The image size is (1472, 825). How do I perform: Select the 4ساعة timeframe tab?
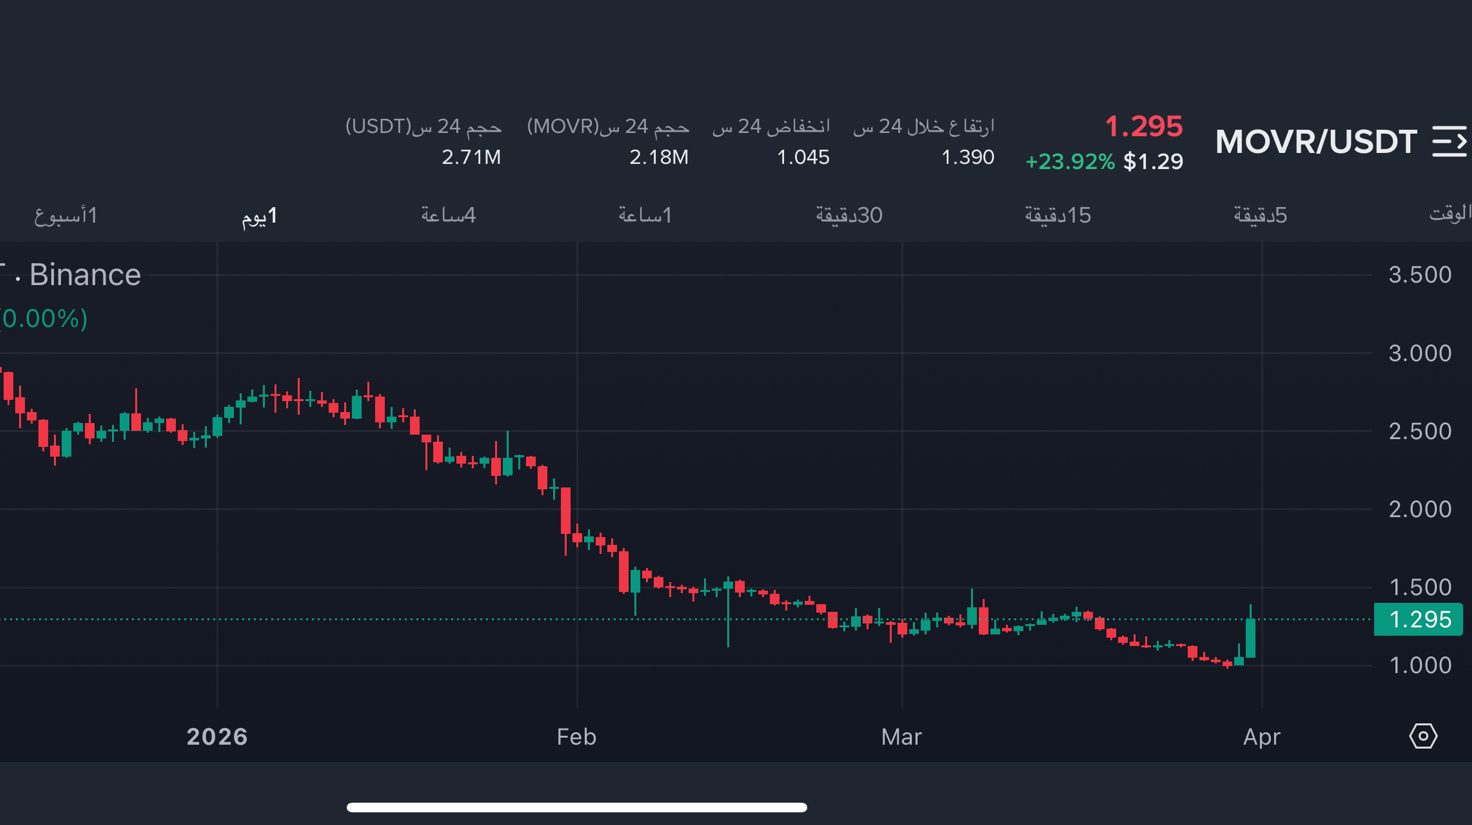click(448, 215)
